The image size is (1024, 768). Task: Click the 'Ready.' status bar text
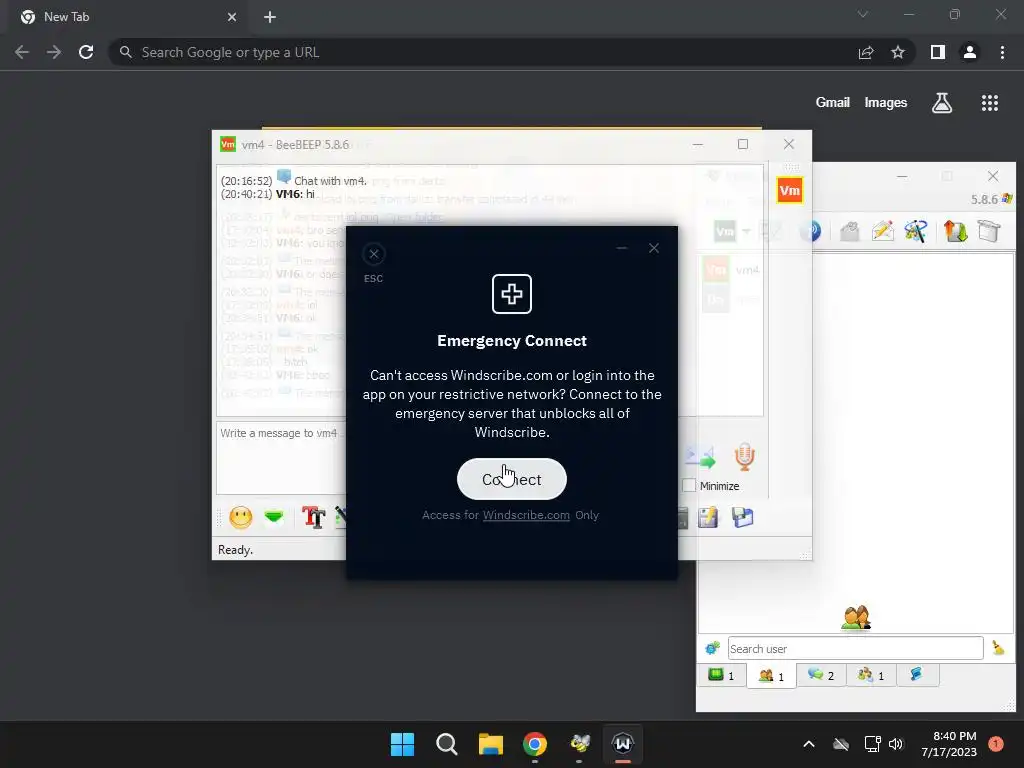tap(235, 550)
